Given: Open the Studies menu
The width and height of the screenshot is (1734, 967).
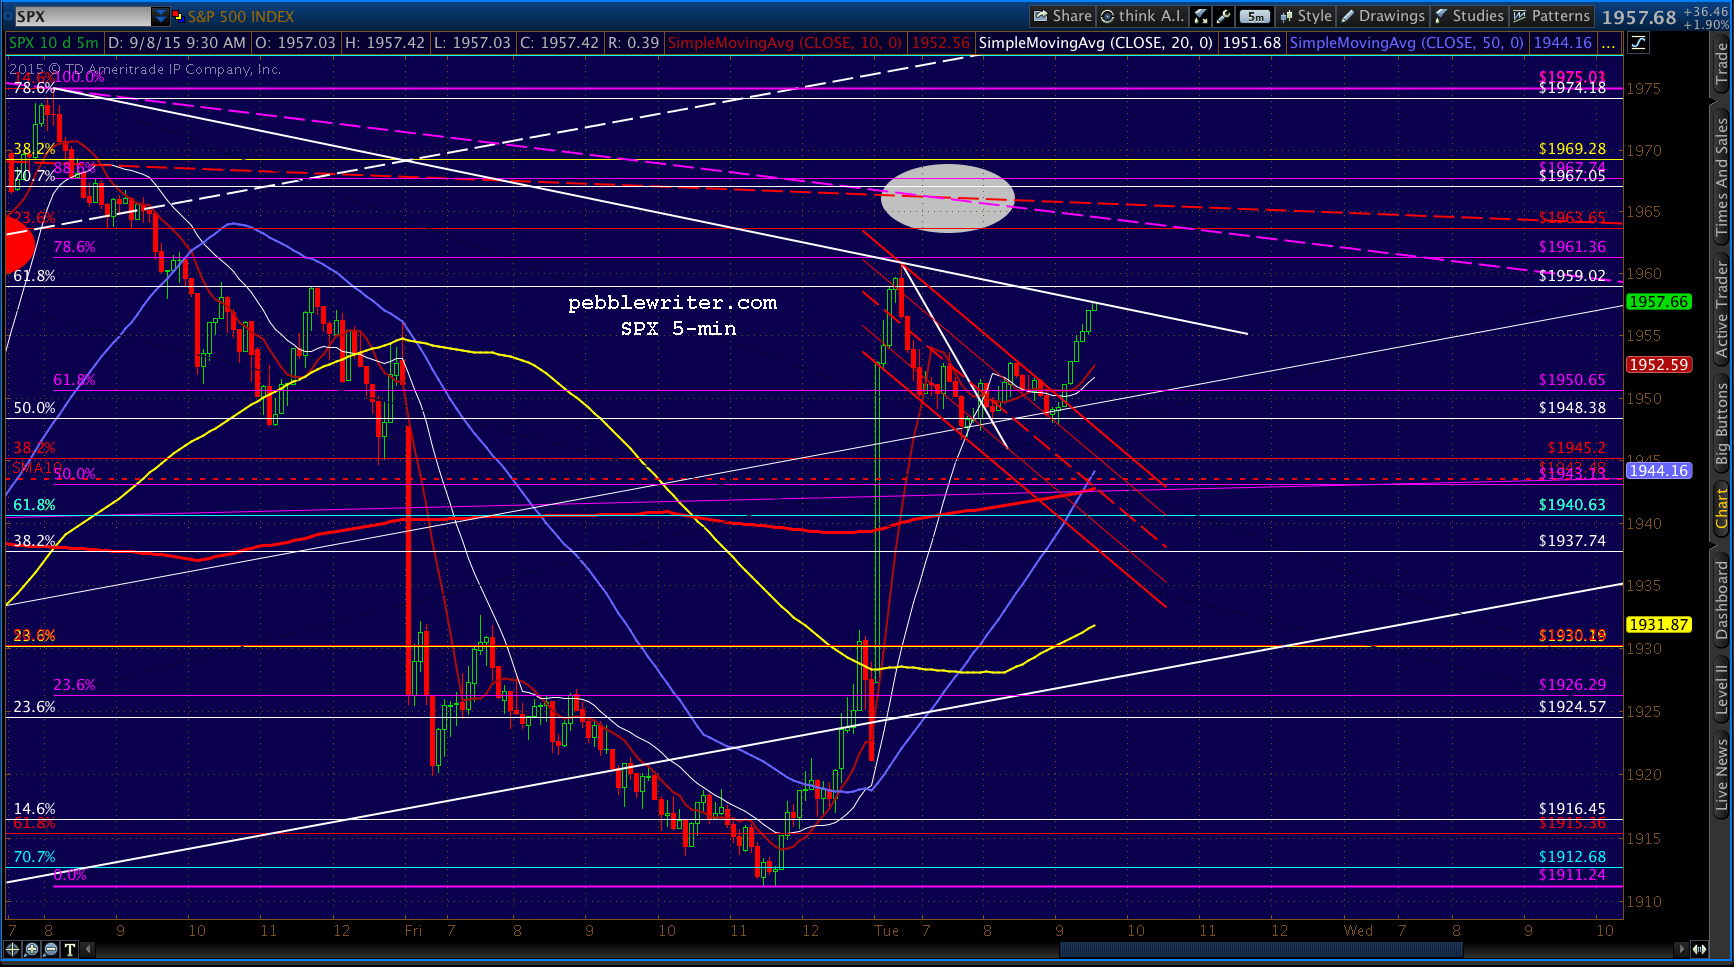Looking at the screenshot, I should click(x=1469, y=16).
